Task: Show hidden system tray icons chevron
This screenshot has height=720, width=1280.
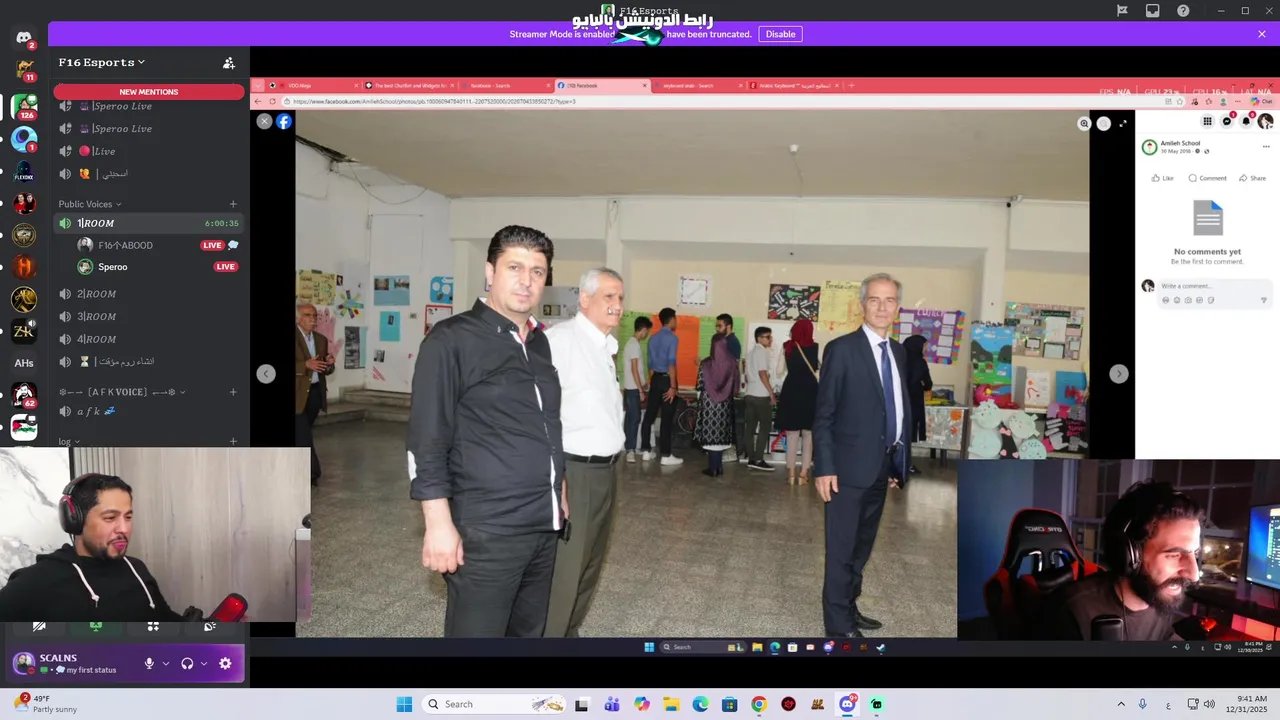Action: pos(1121,704)
